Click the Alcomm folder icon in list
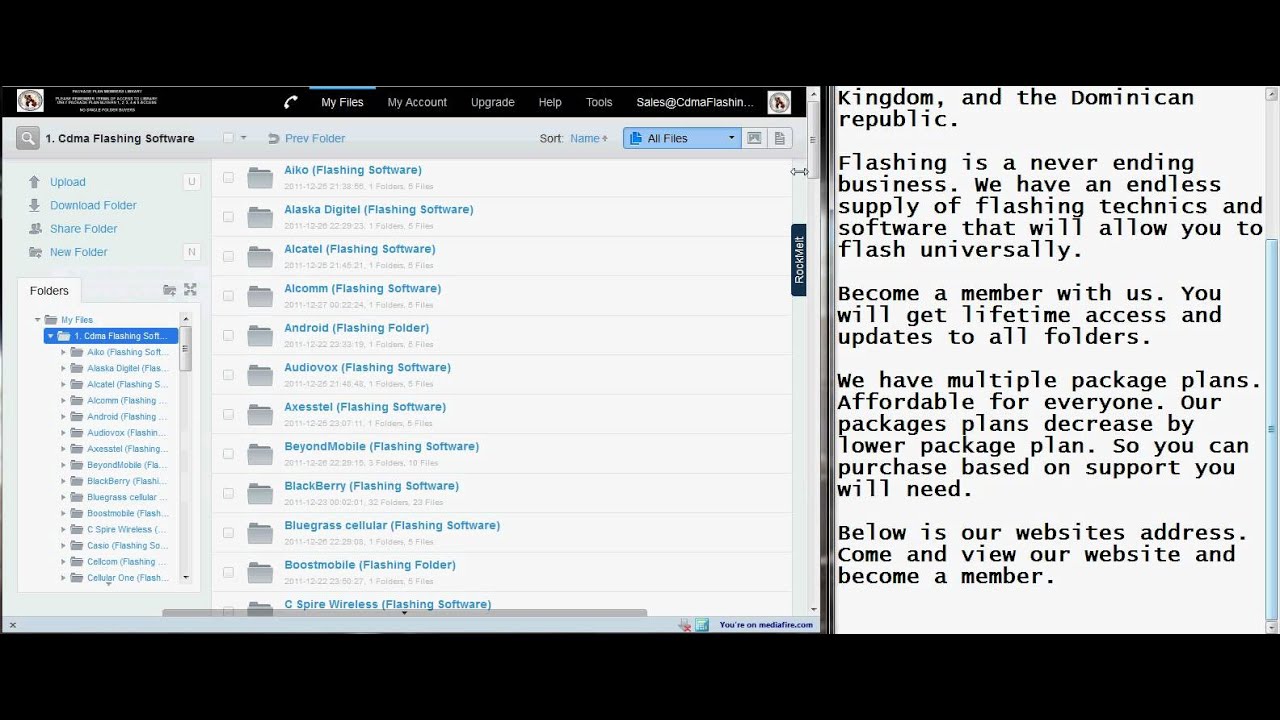1280x720 pixels. (x=260, y=296)
